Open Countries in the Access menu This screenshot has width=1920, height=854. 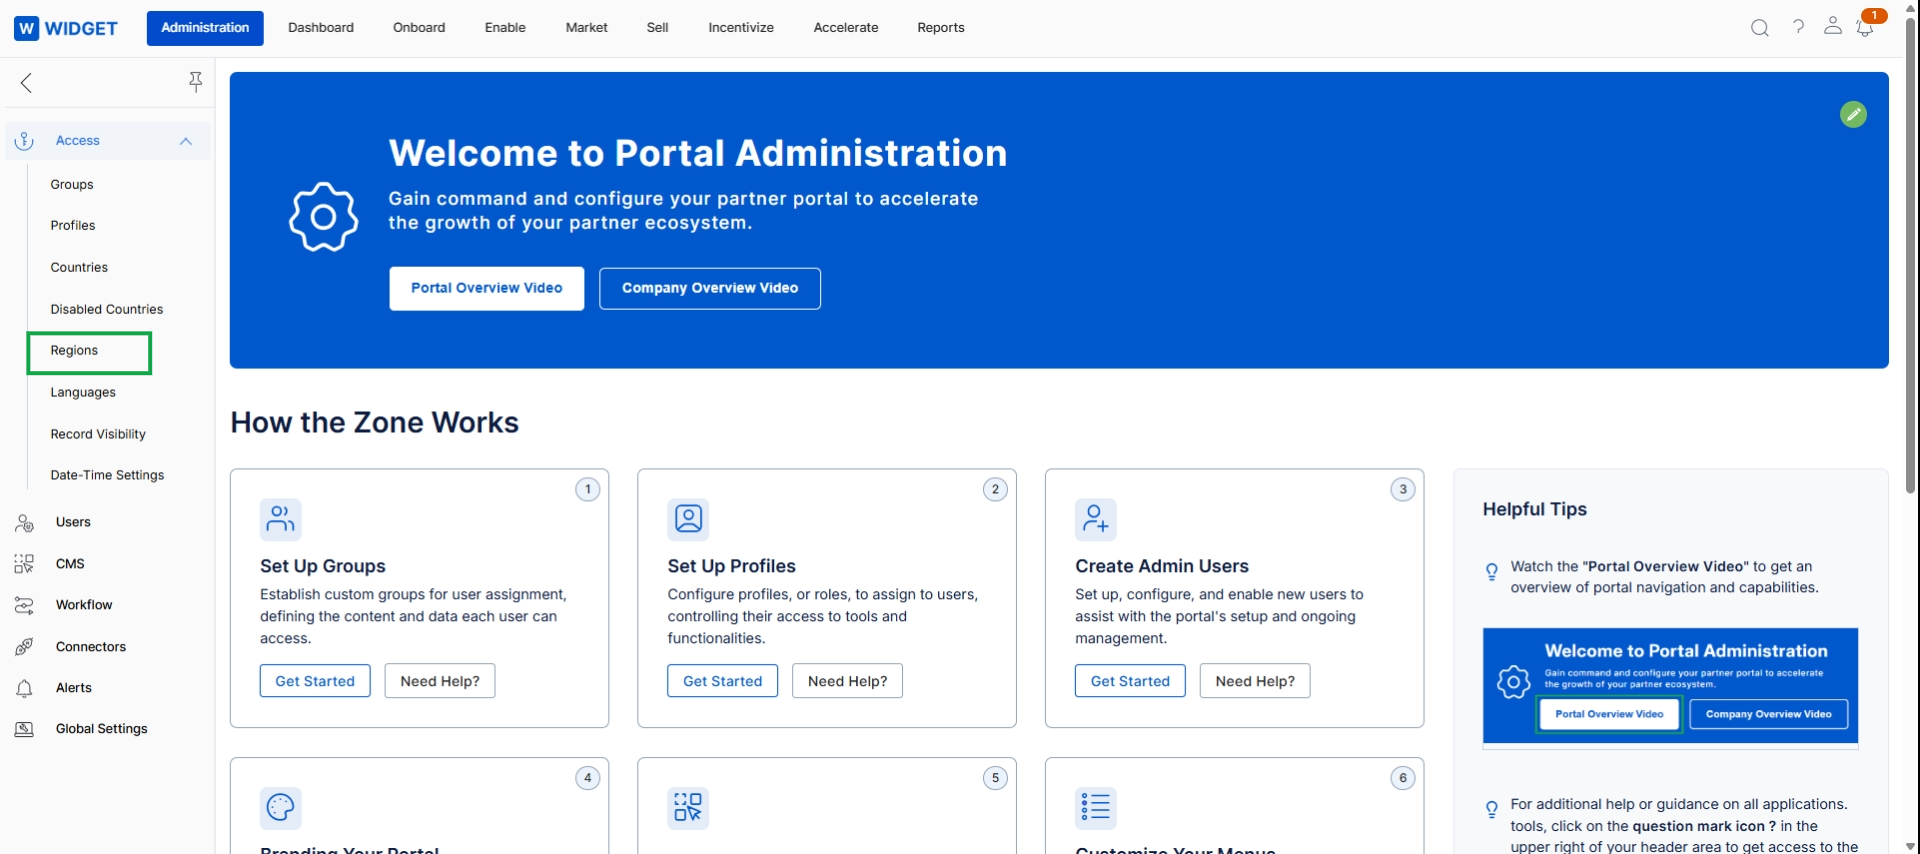(79, 268)
